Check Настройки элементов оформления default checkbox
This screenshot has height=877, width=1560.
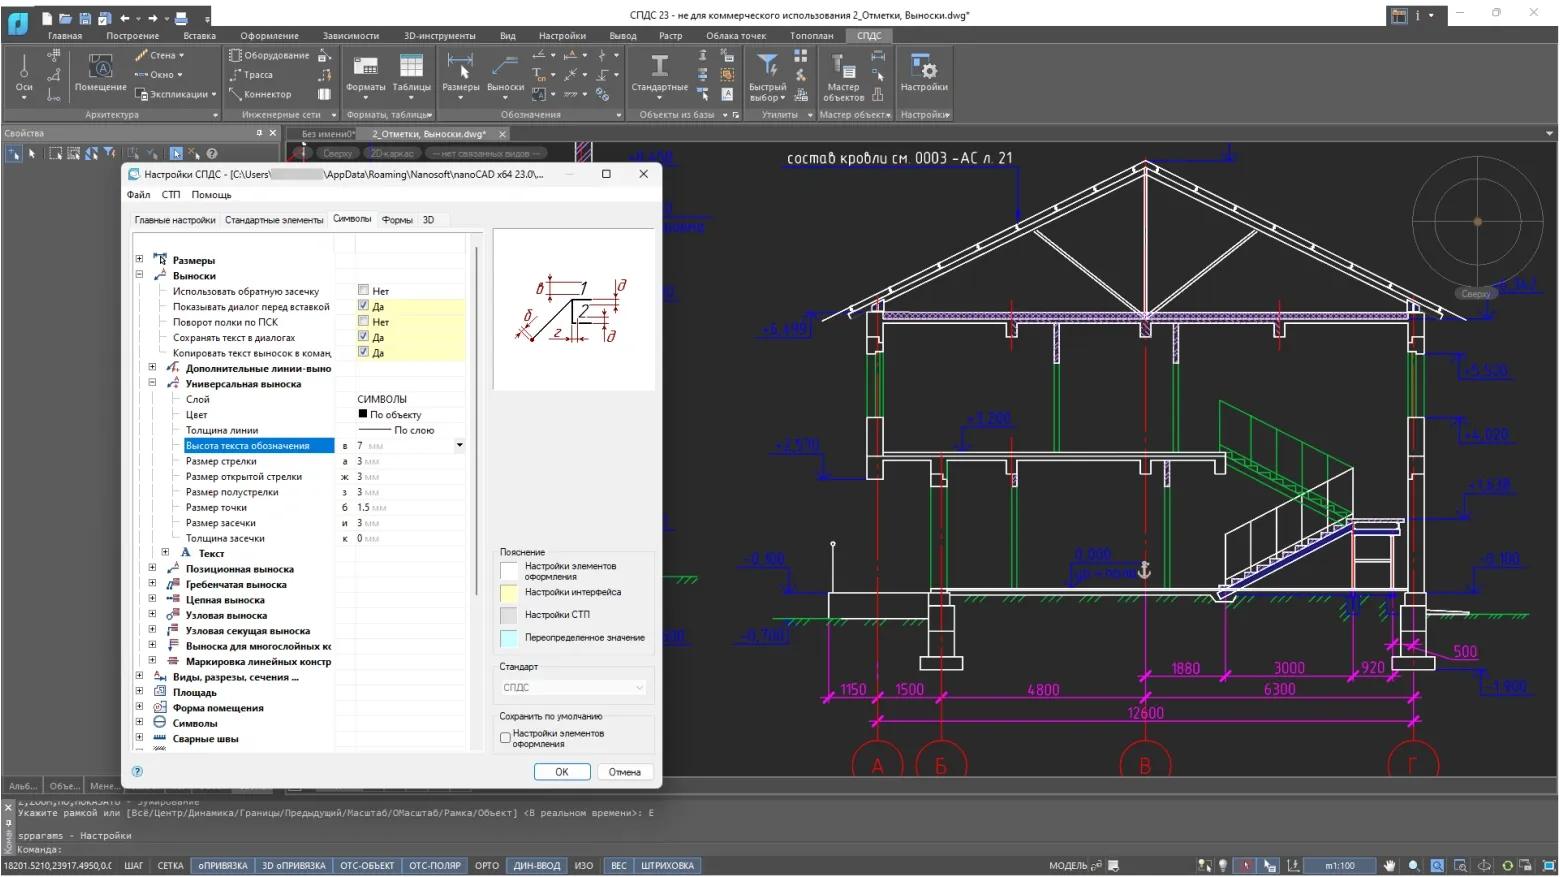pos(505,738)
